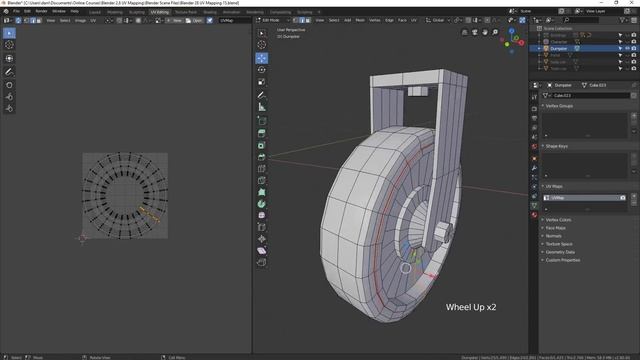Screen dimensions: 640x360
Task: Select the UV editor Relax tool
Action: (x=9, y=97)
